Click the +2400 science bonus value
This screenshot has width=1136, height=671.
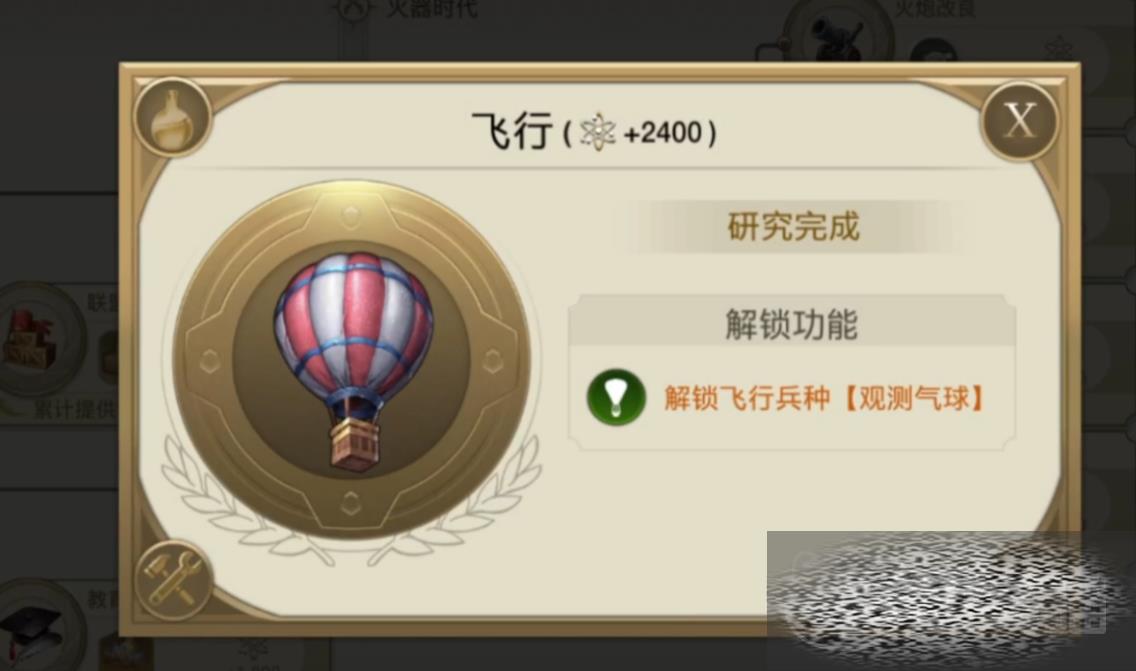pyautogui.click(x=662, y=133)
